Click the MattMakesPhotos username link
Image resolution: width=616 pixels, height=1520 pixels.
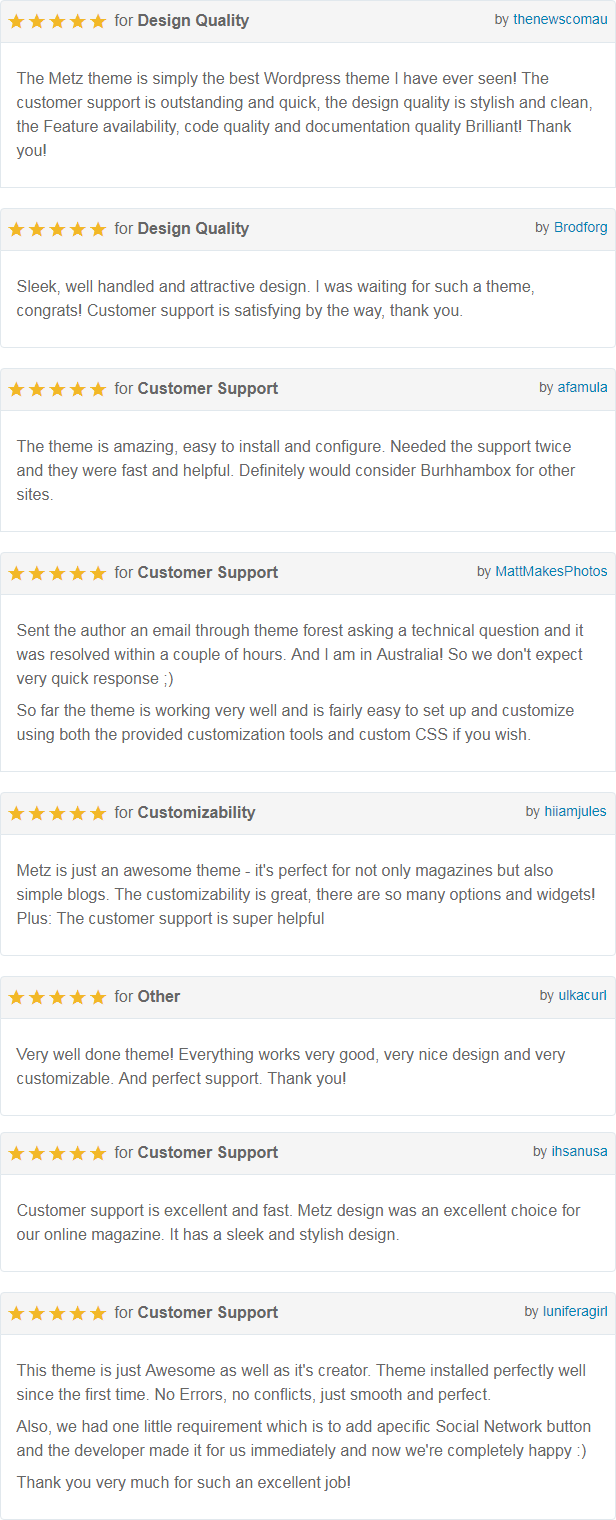coord(551,572)
